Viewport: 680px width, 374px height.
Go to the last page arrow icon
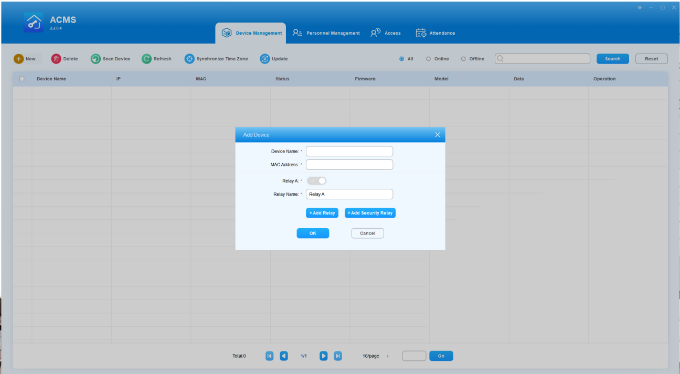(338, 356)
